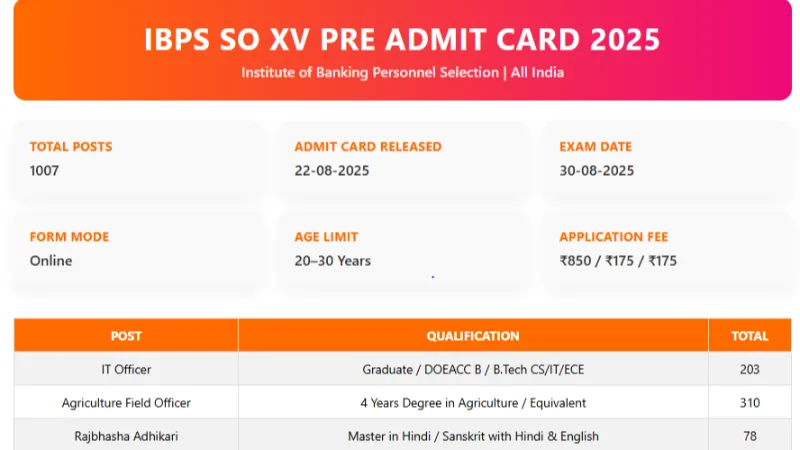Open the Age Limit card
800x450 pixels.
[403, 249]
